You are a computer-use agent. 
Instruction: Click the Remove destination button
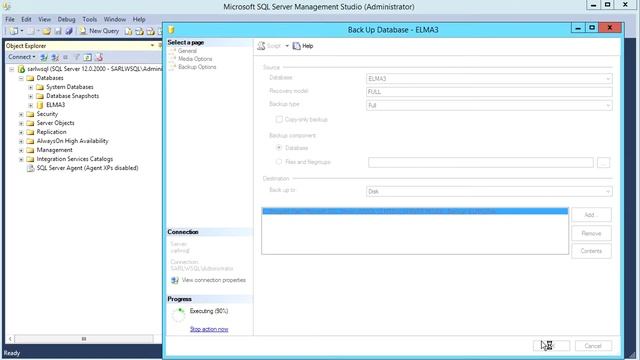[591, 233]
